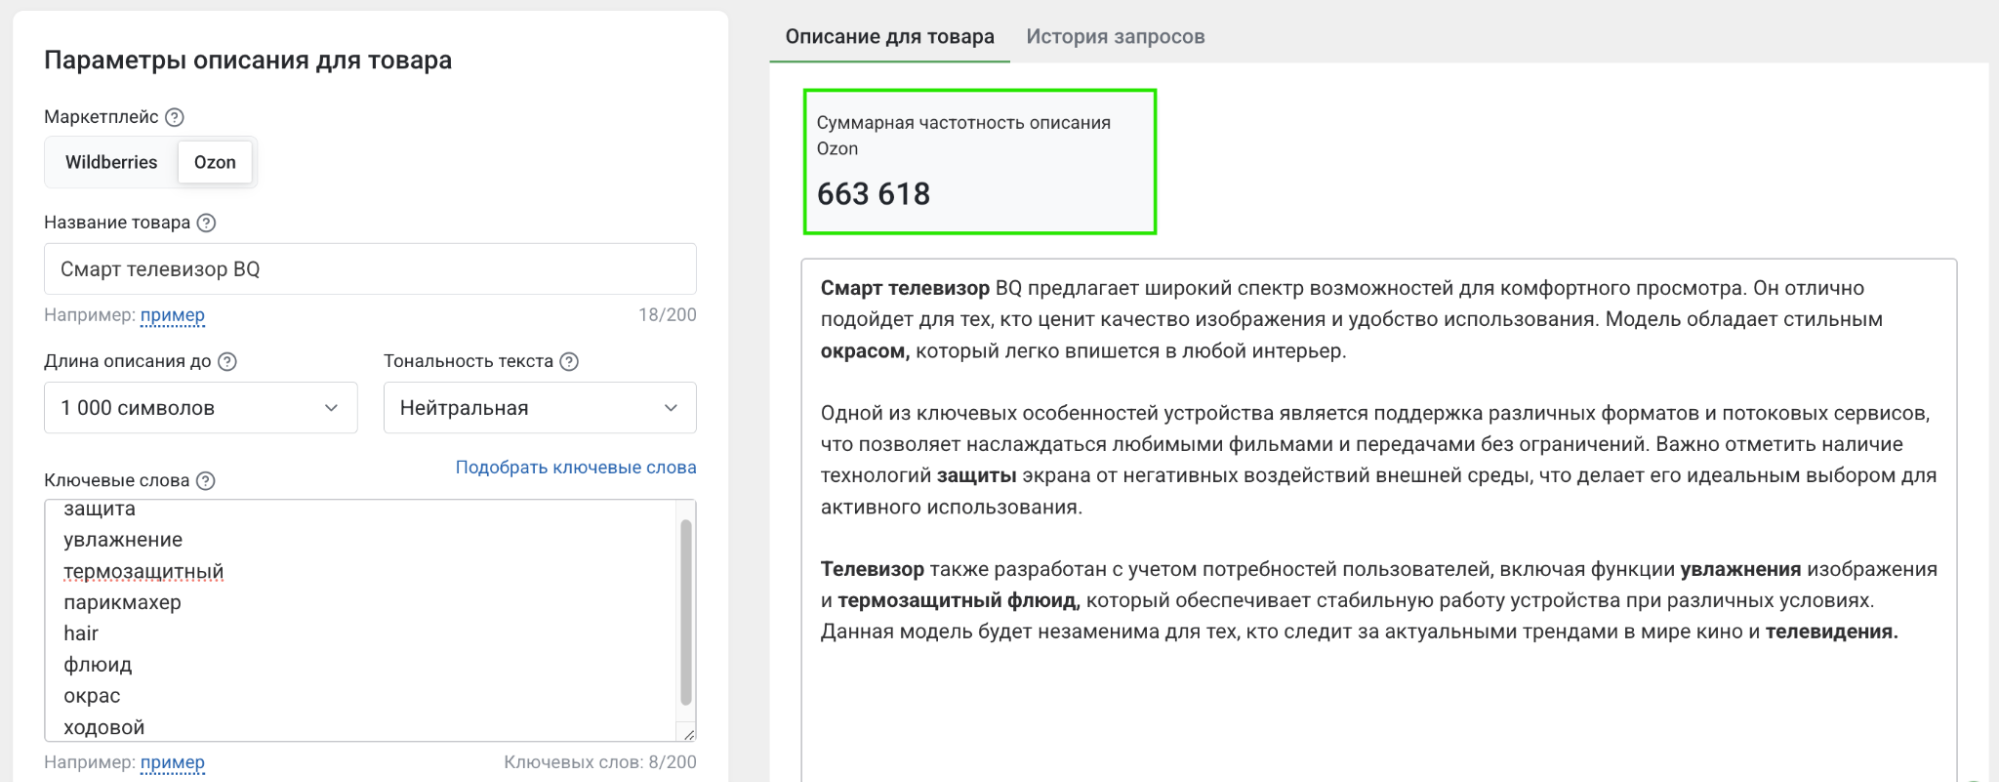Click Параметры описания для товара heading
Viewport: 1999px width, 782px height.
[x=248, y=60]
